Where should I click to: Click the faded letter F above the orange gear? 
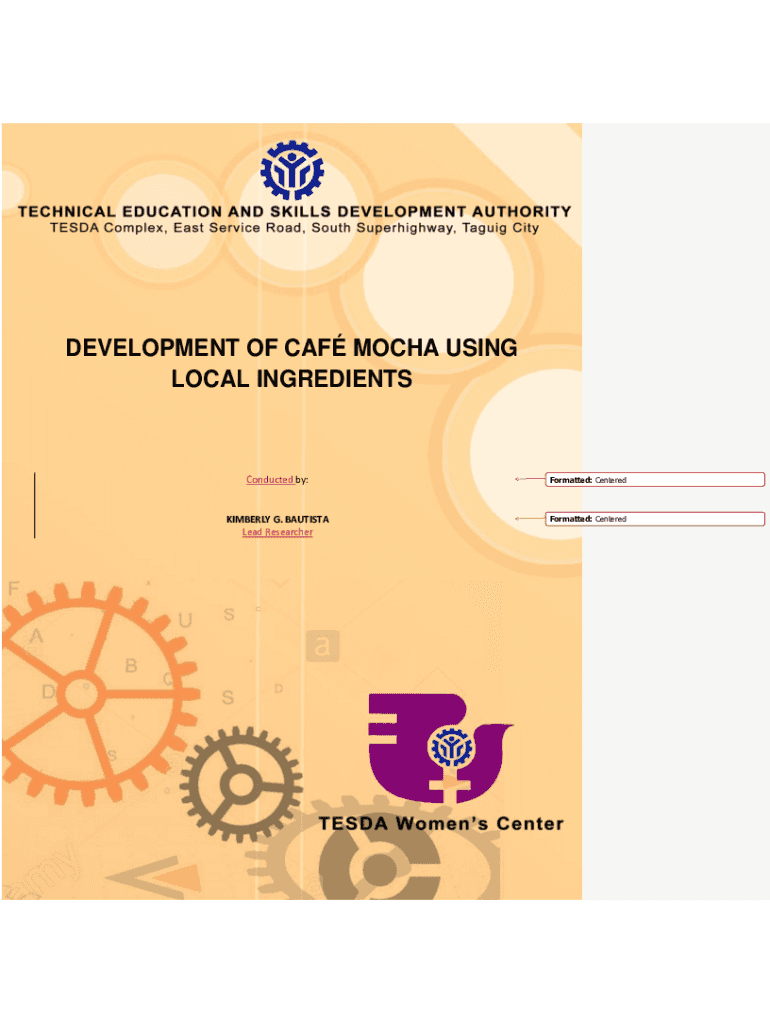click(14, 589)
